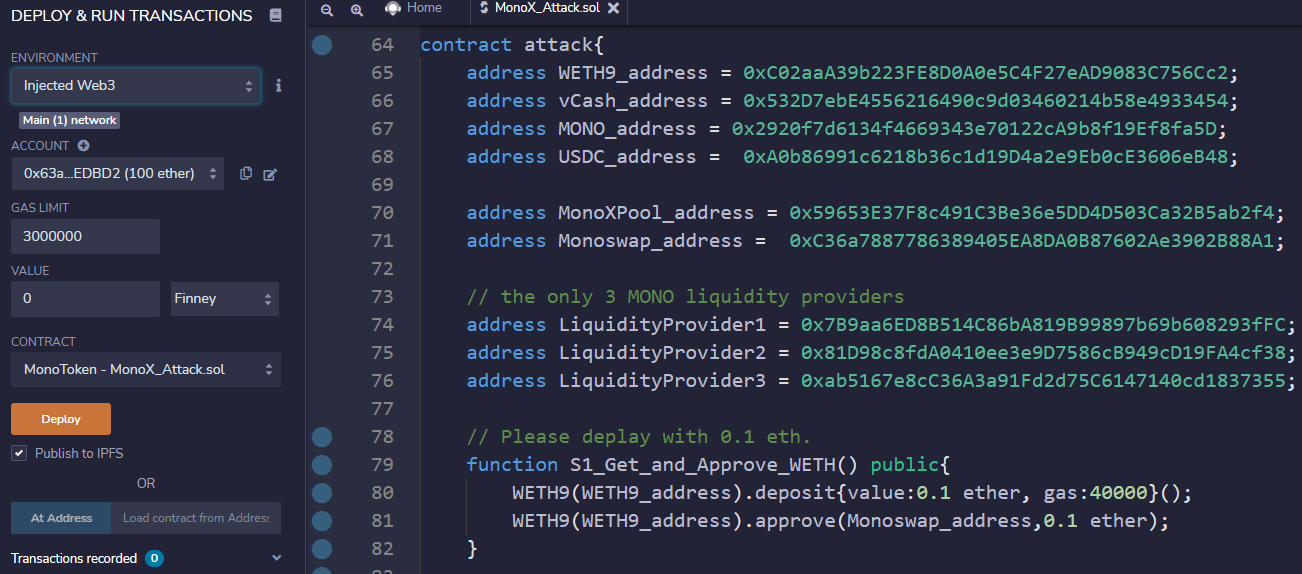Image resolution: width=1302 pixels, height=574 pixels.
Task: Click the MonoXPool_address declaration line
Action: (875, 213)
